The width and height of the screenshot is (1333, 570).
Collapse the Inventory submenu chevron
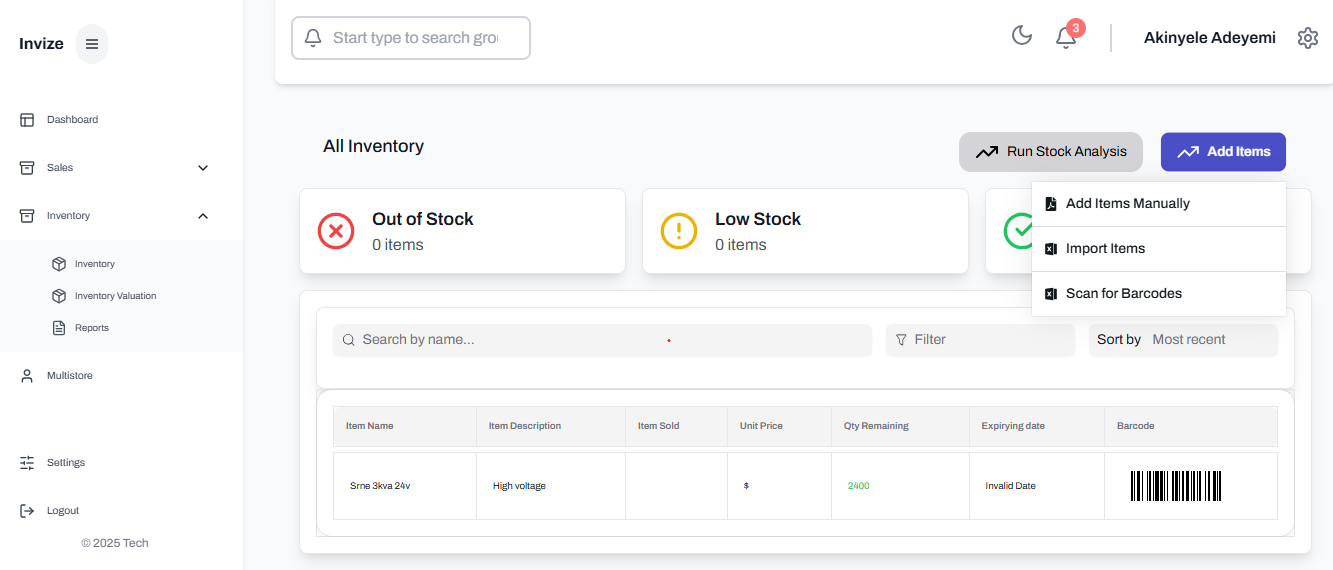(203, 216)
